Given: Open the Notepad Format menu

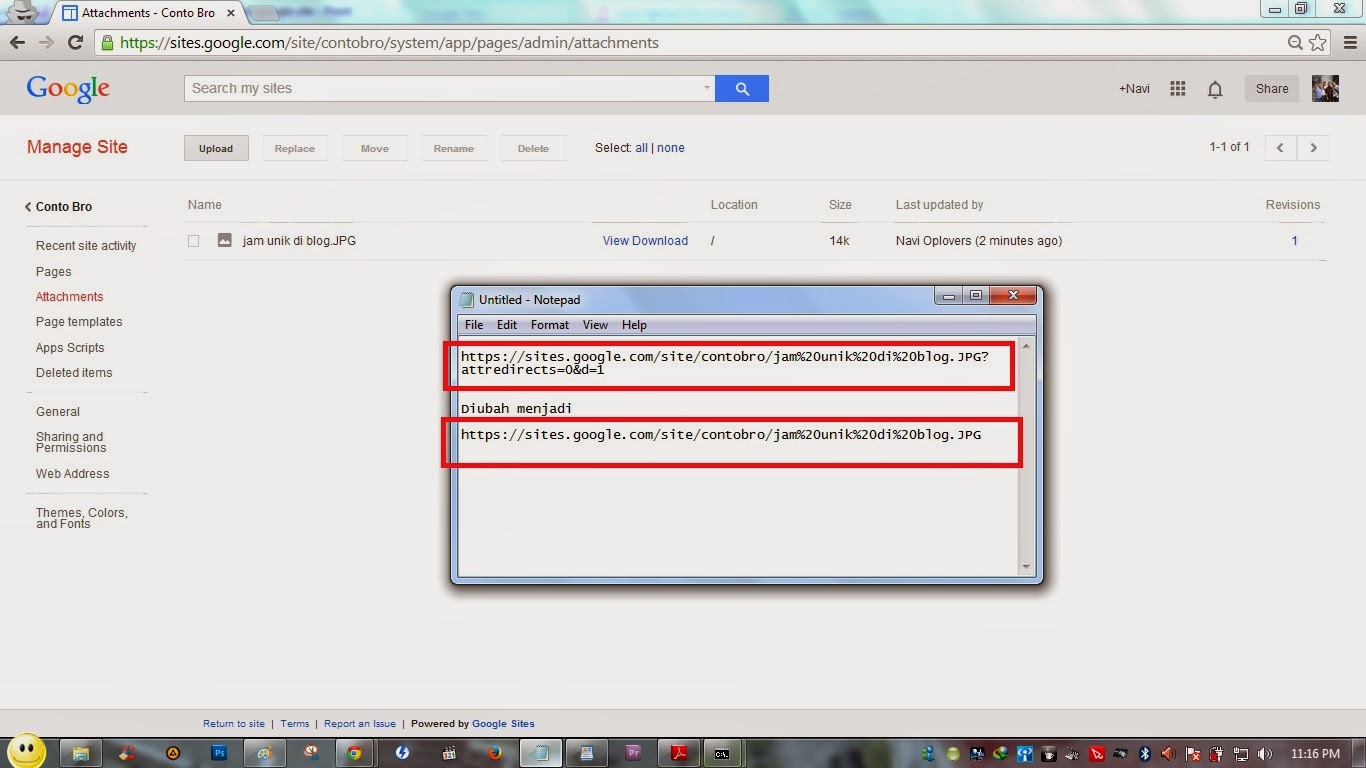Looking at the screenshot, I should pos(550,325).
